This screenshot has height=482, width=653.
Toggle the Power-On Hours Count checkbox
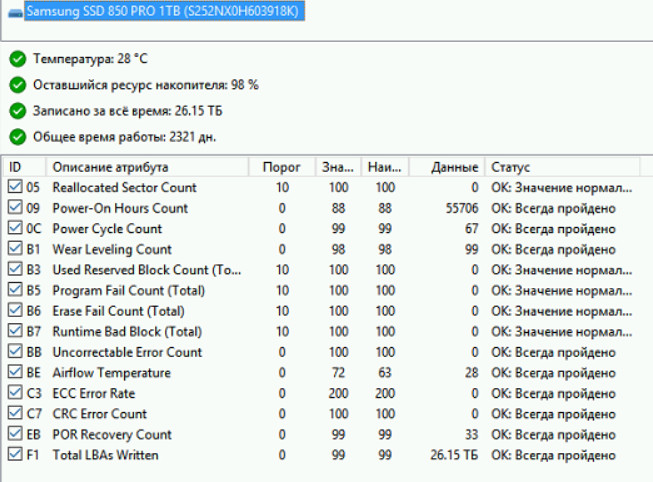[x=14, y=208]
